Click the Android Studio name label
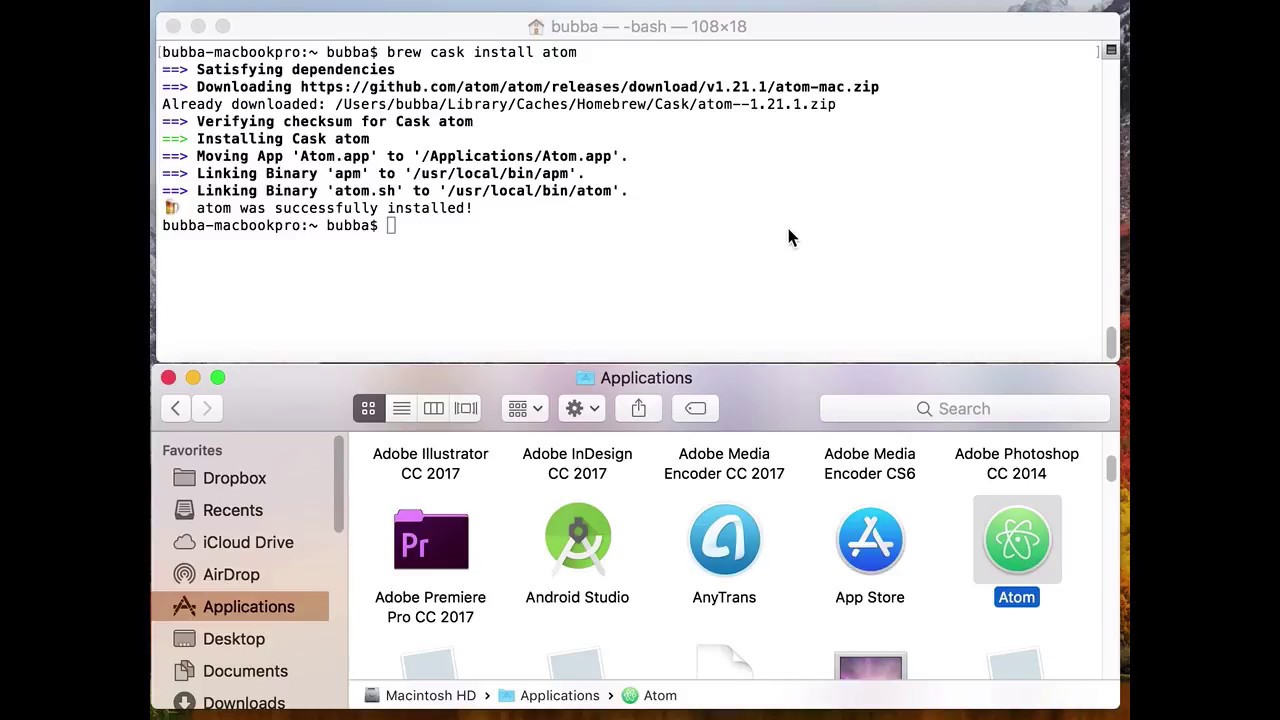The image size is (1280, 720). pyautogui.click(x=577, y=597)
